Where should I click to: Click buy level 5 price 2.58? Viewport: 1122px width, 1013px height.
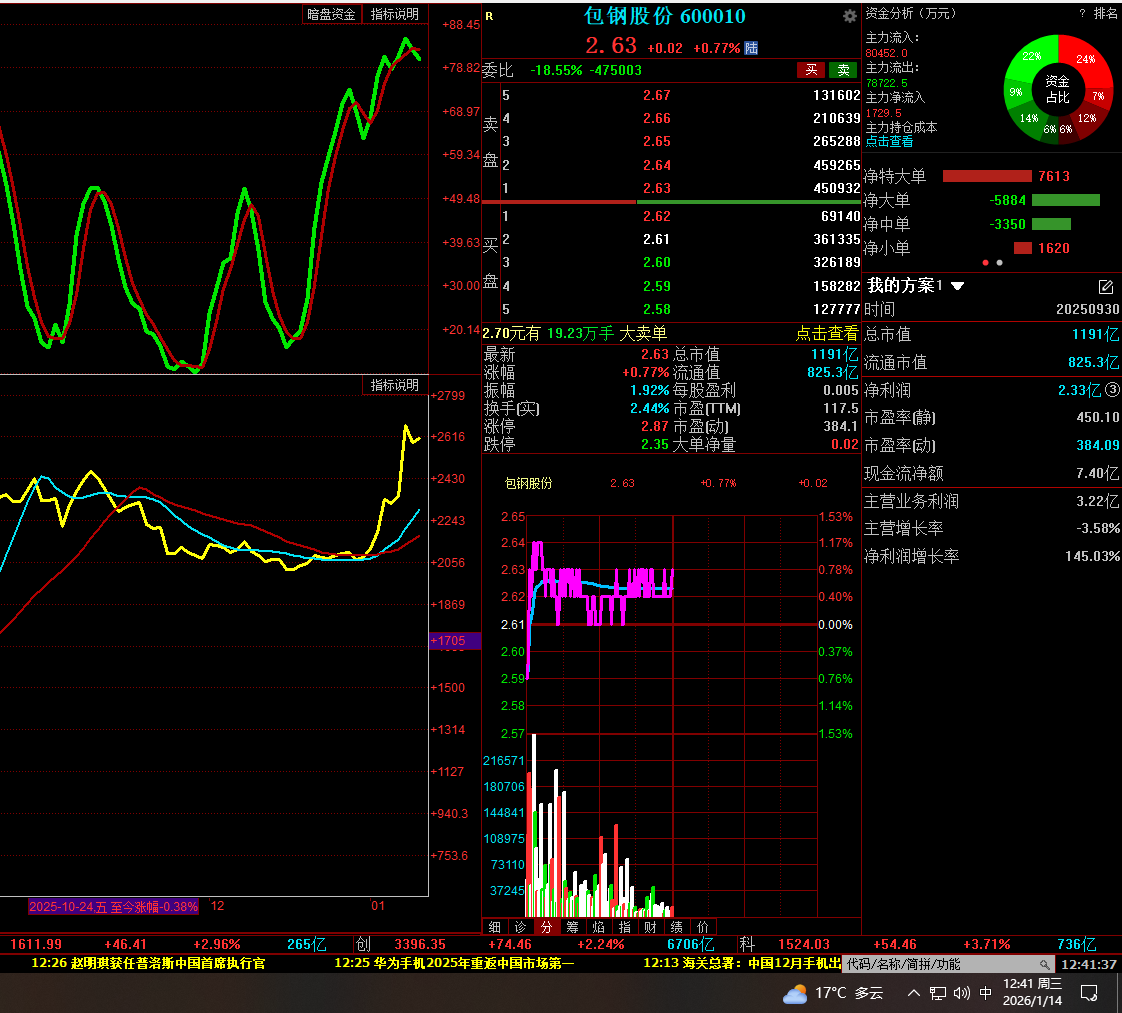coord(656,309)
